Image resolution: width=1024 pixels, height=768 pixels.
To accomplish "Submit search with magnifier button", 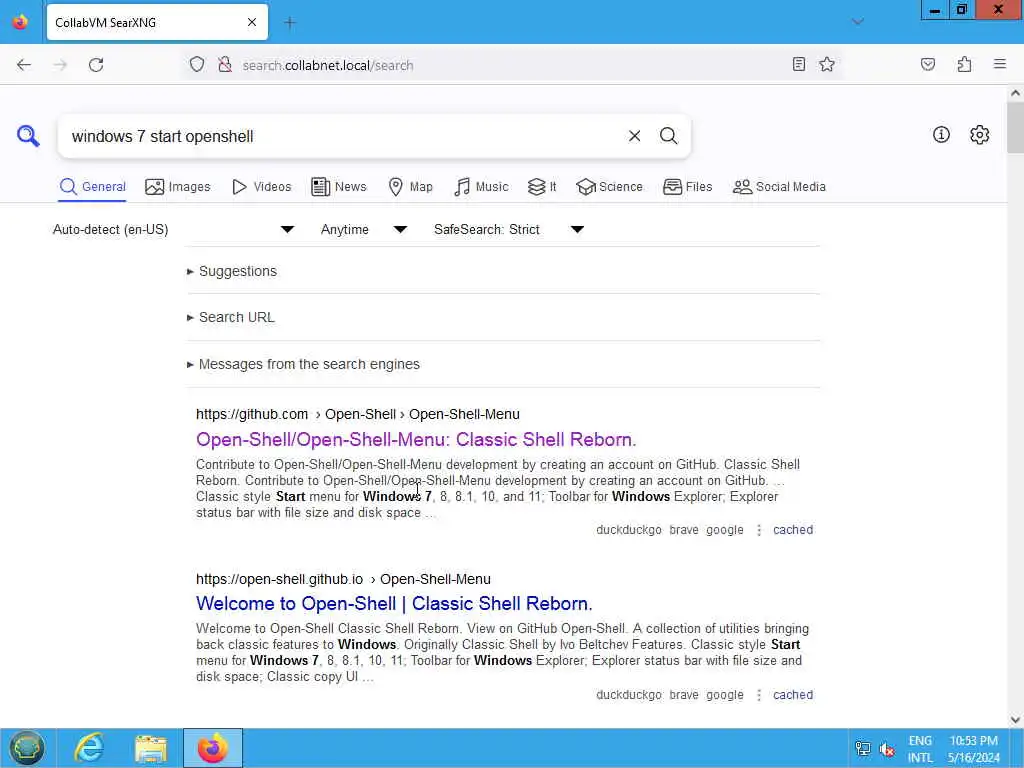I will point(669,136).
